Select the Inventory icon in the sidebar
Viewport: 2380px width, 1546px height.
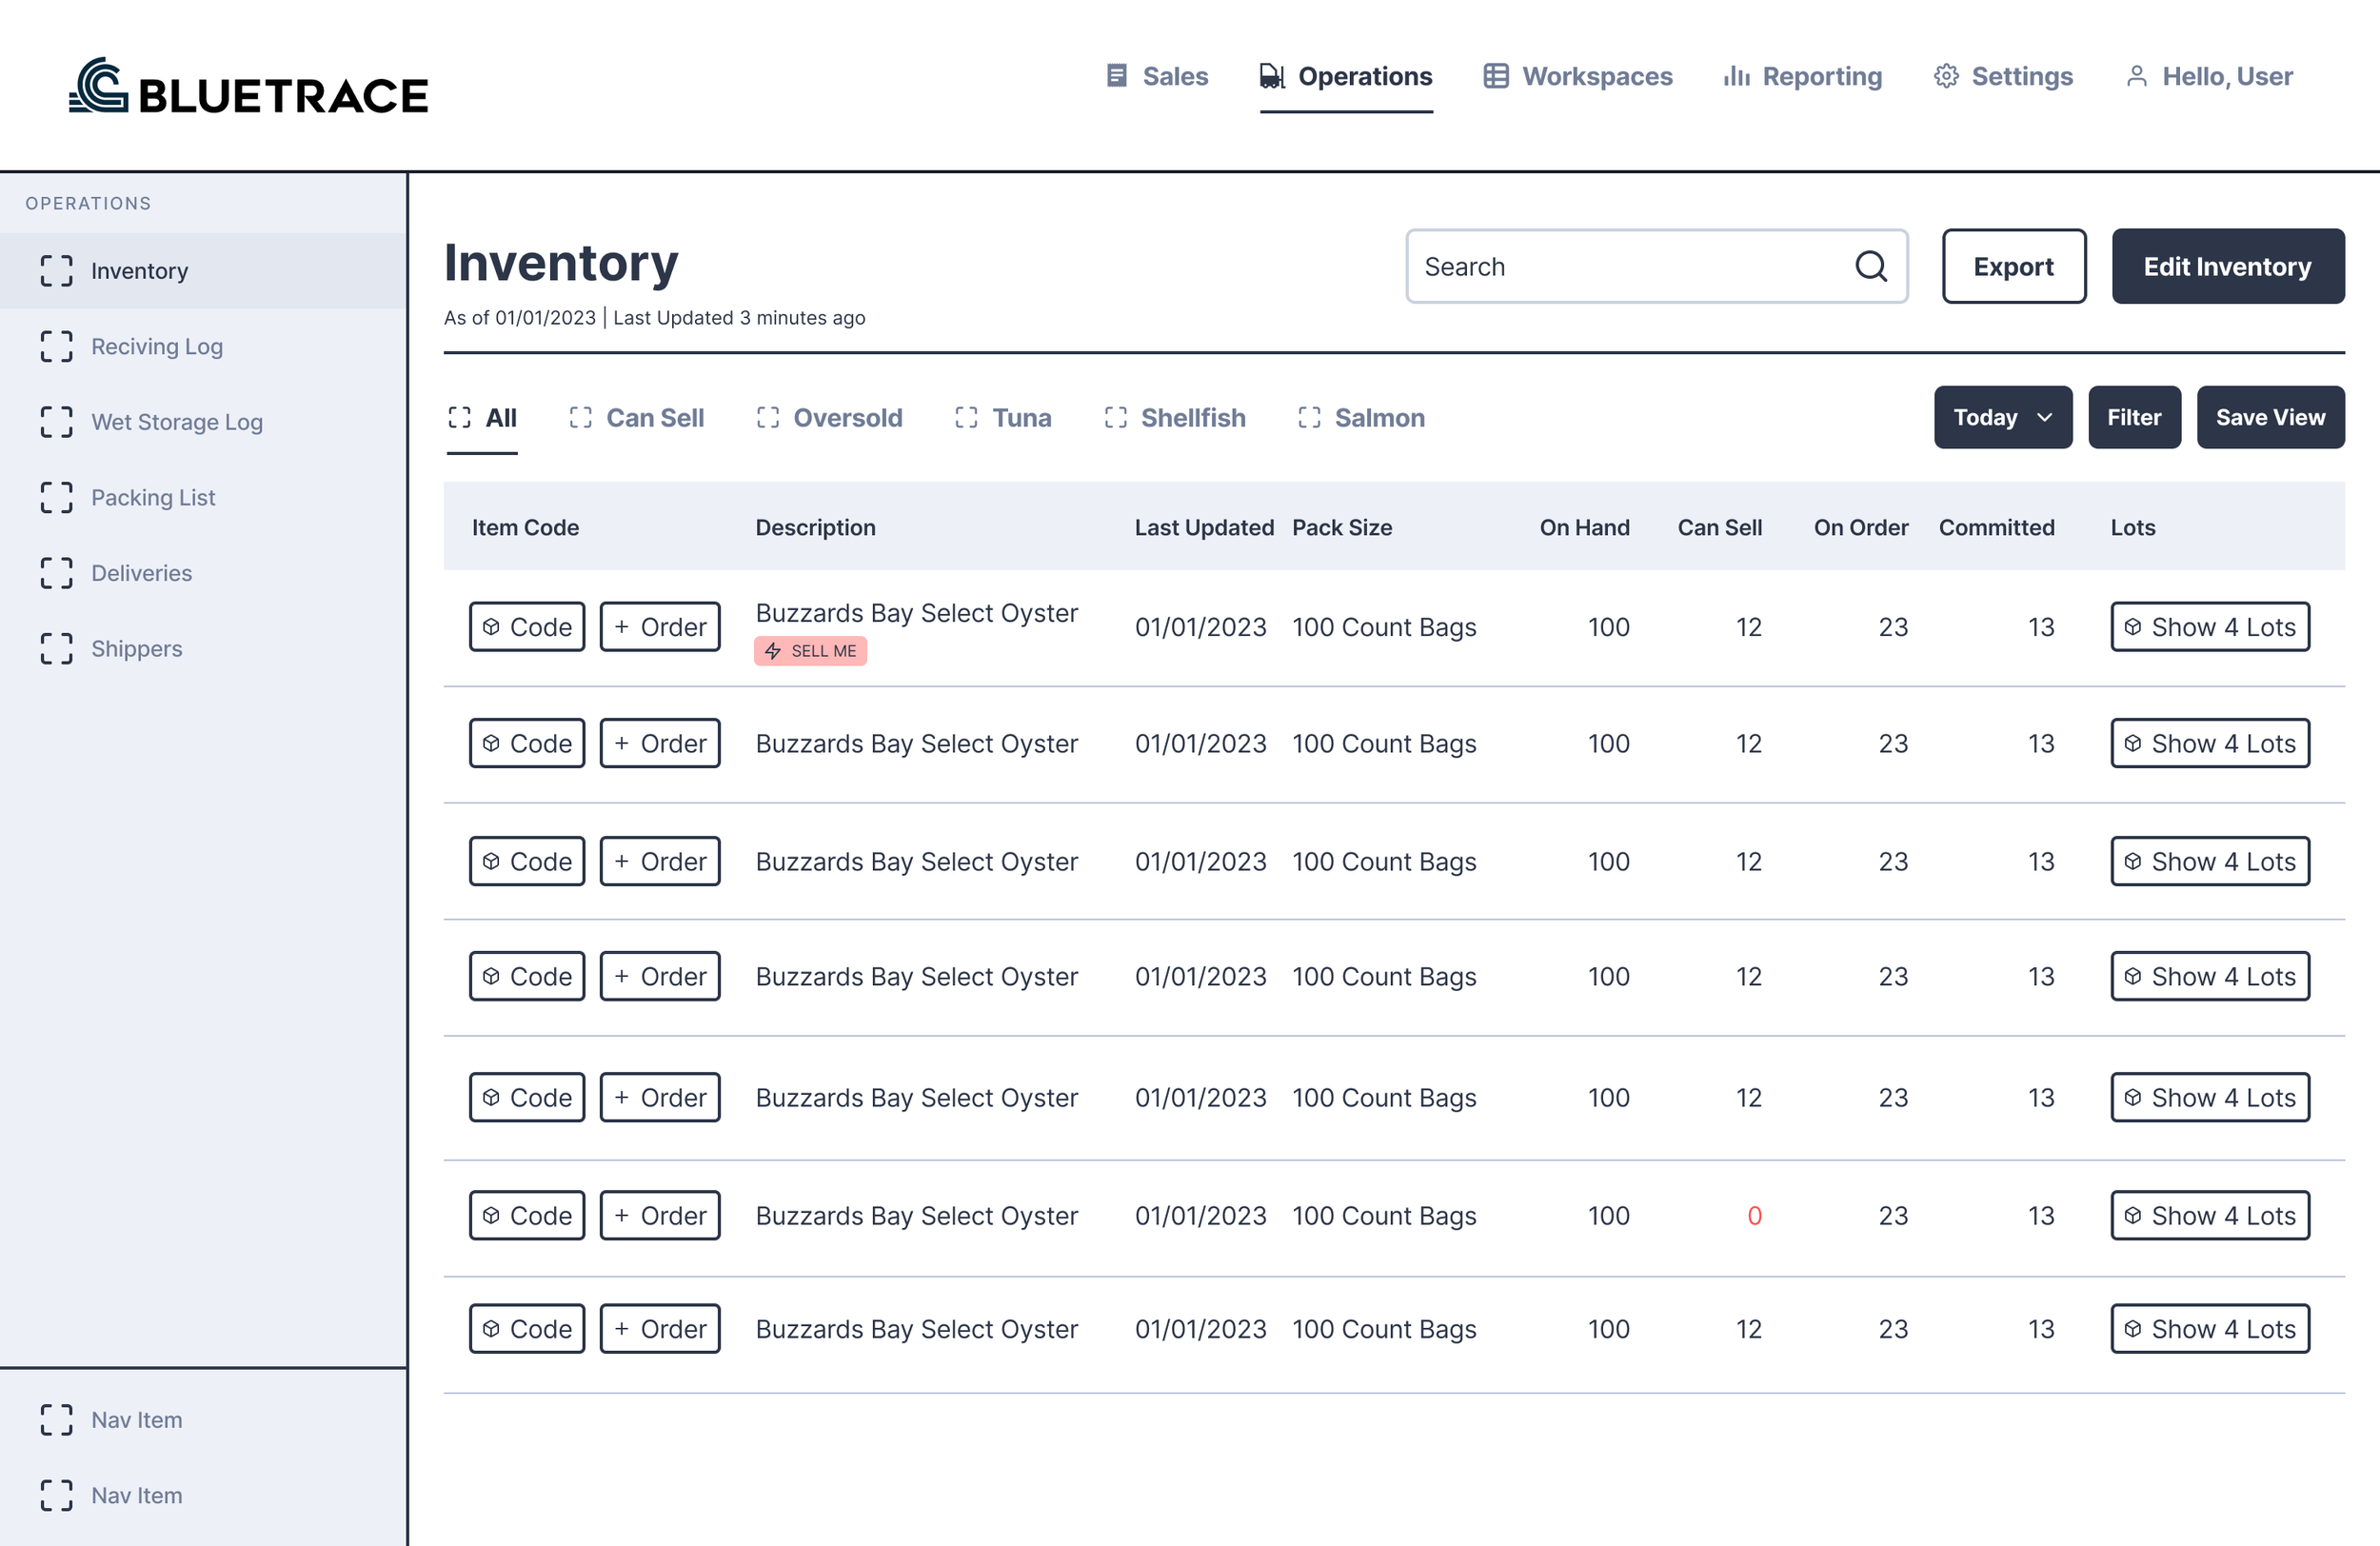pyautogui.click(x=56, y=270)
